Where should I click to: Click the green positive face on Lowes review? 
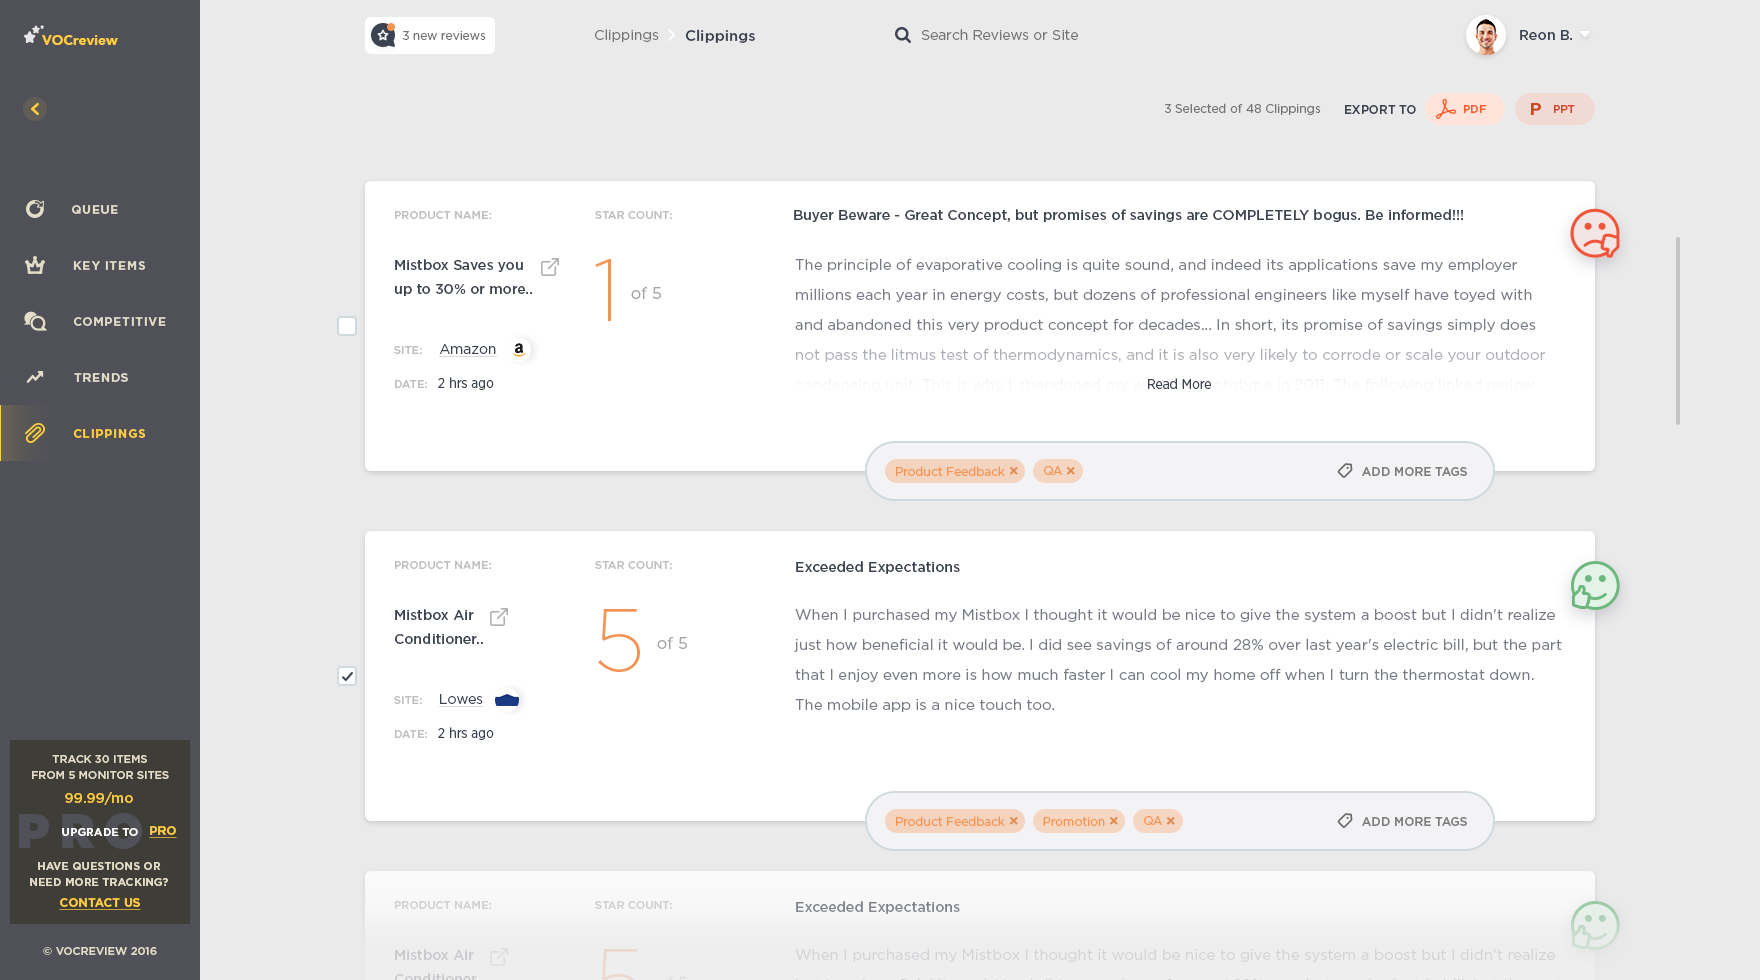coord(1595,585)
